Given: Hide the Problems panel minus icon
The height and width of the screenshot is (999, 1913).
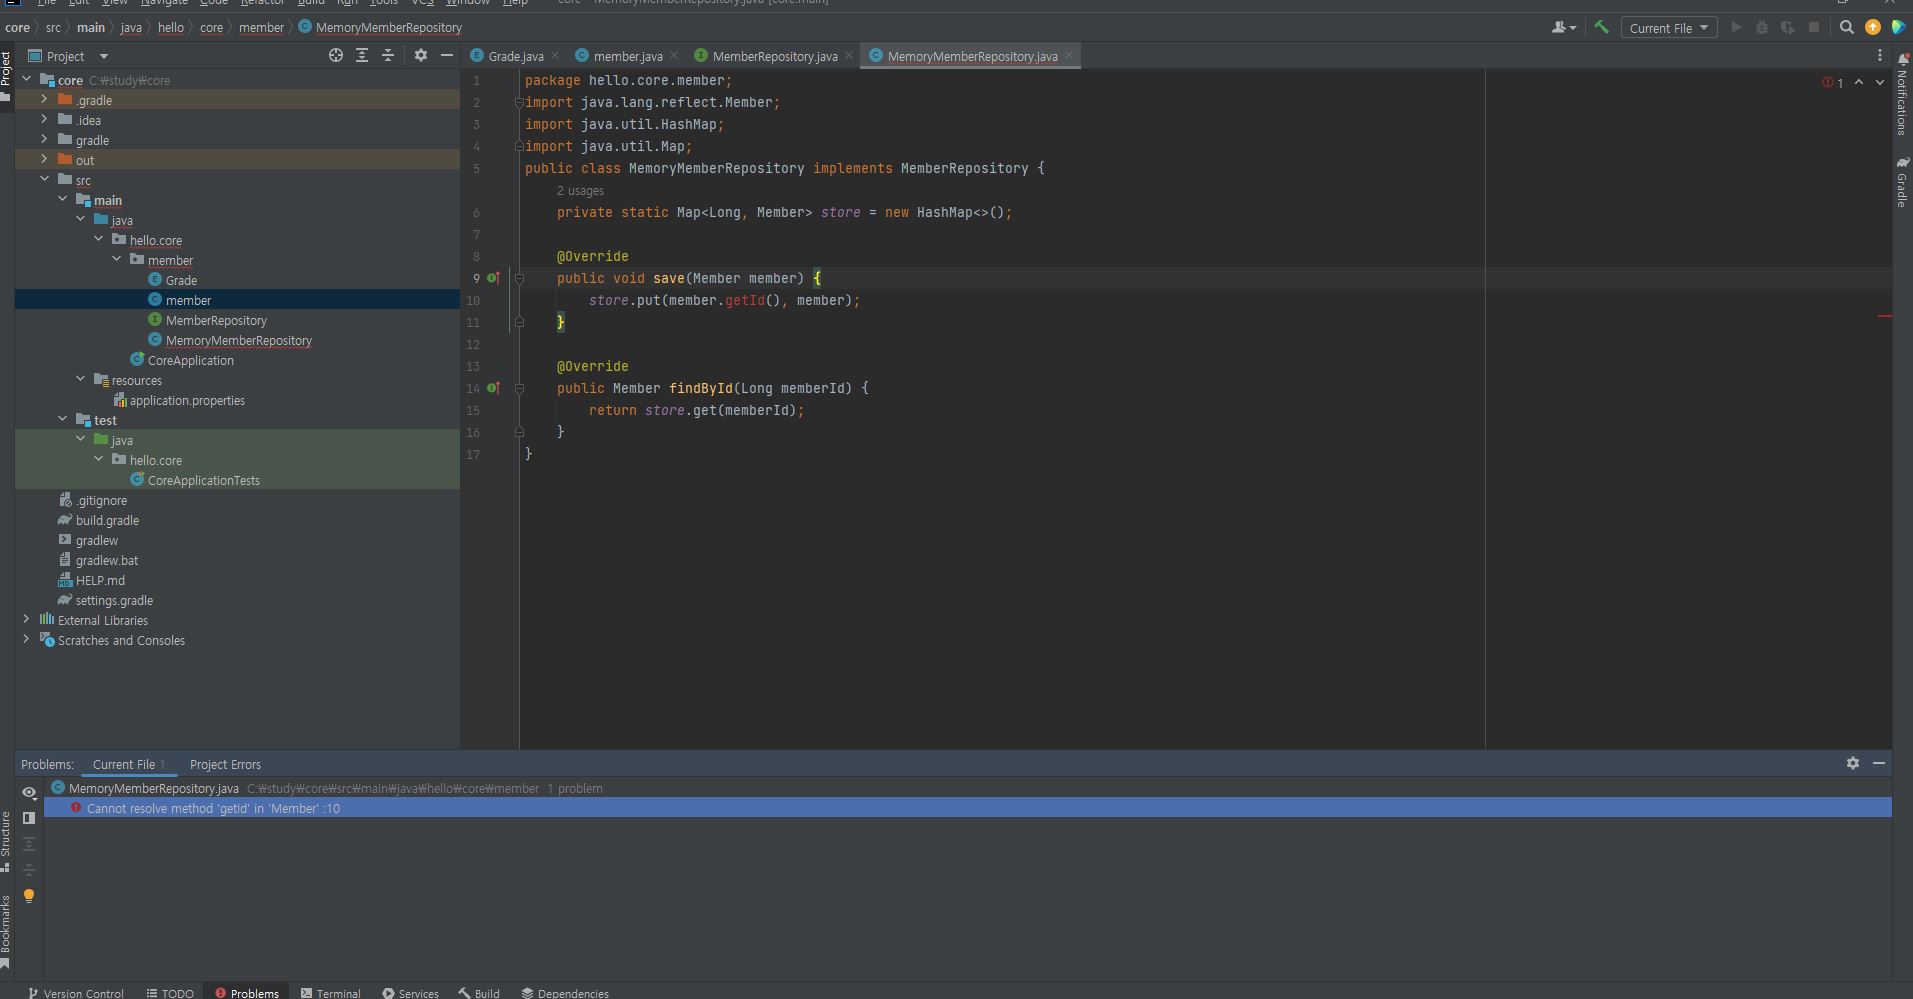Looking at the screenshot, I should click(1879, 763).
